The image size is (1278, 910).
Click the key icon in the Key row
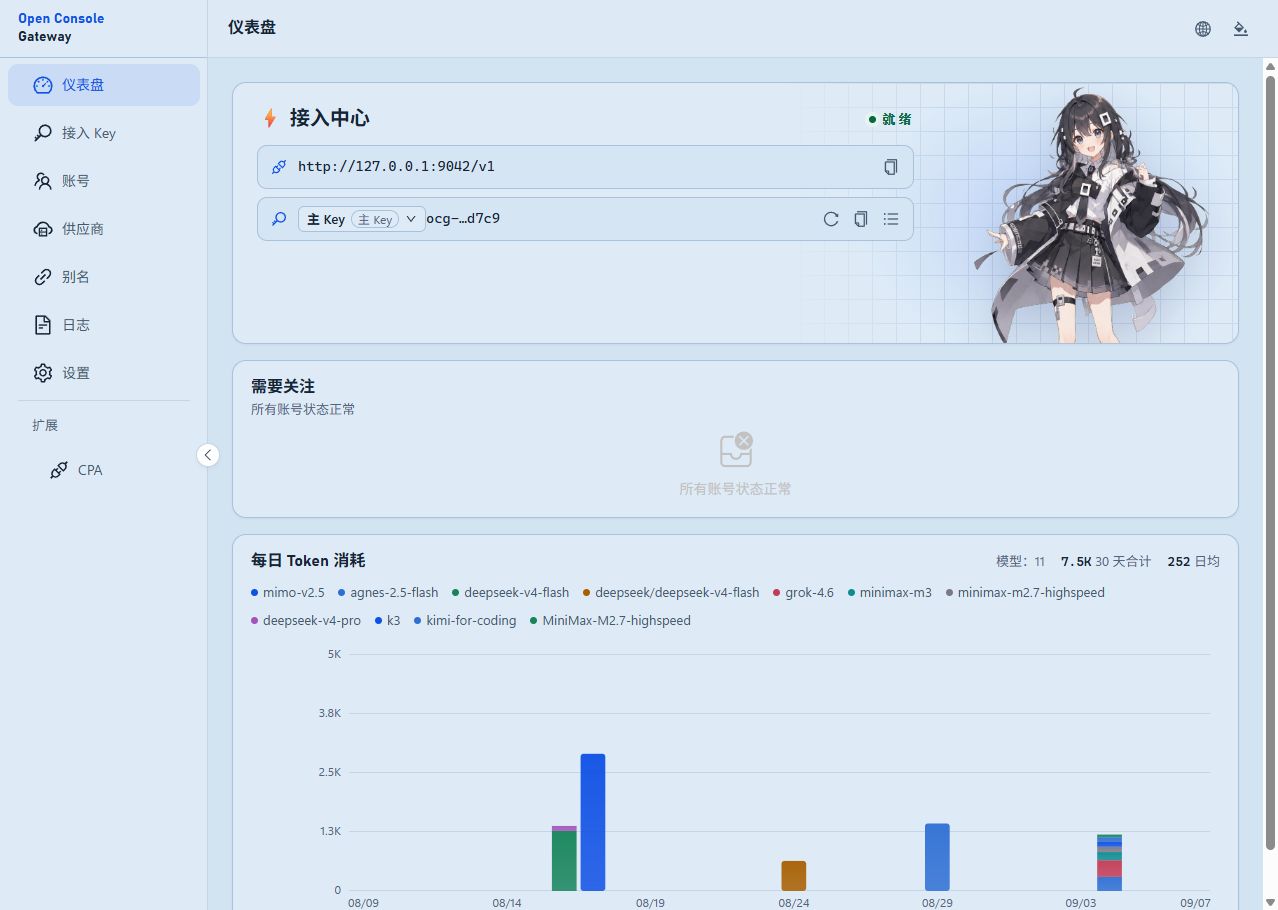279,219
